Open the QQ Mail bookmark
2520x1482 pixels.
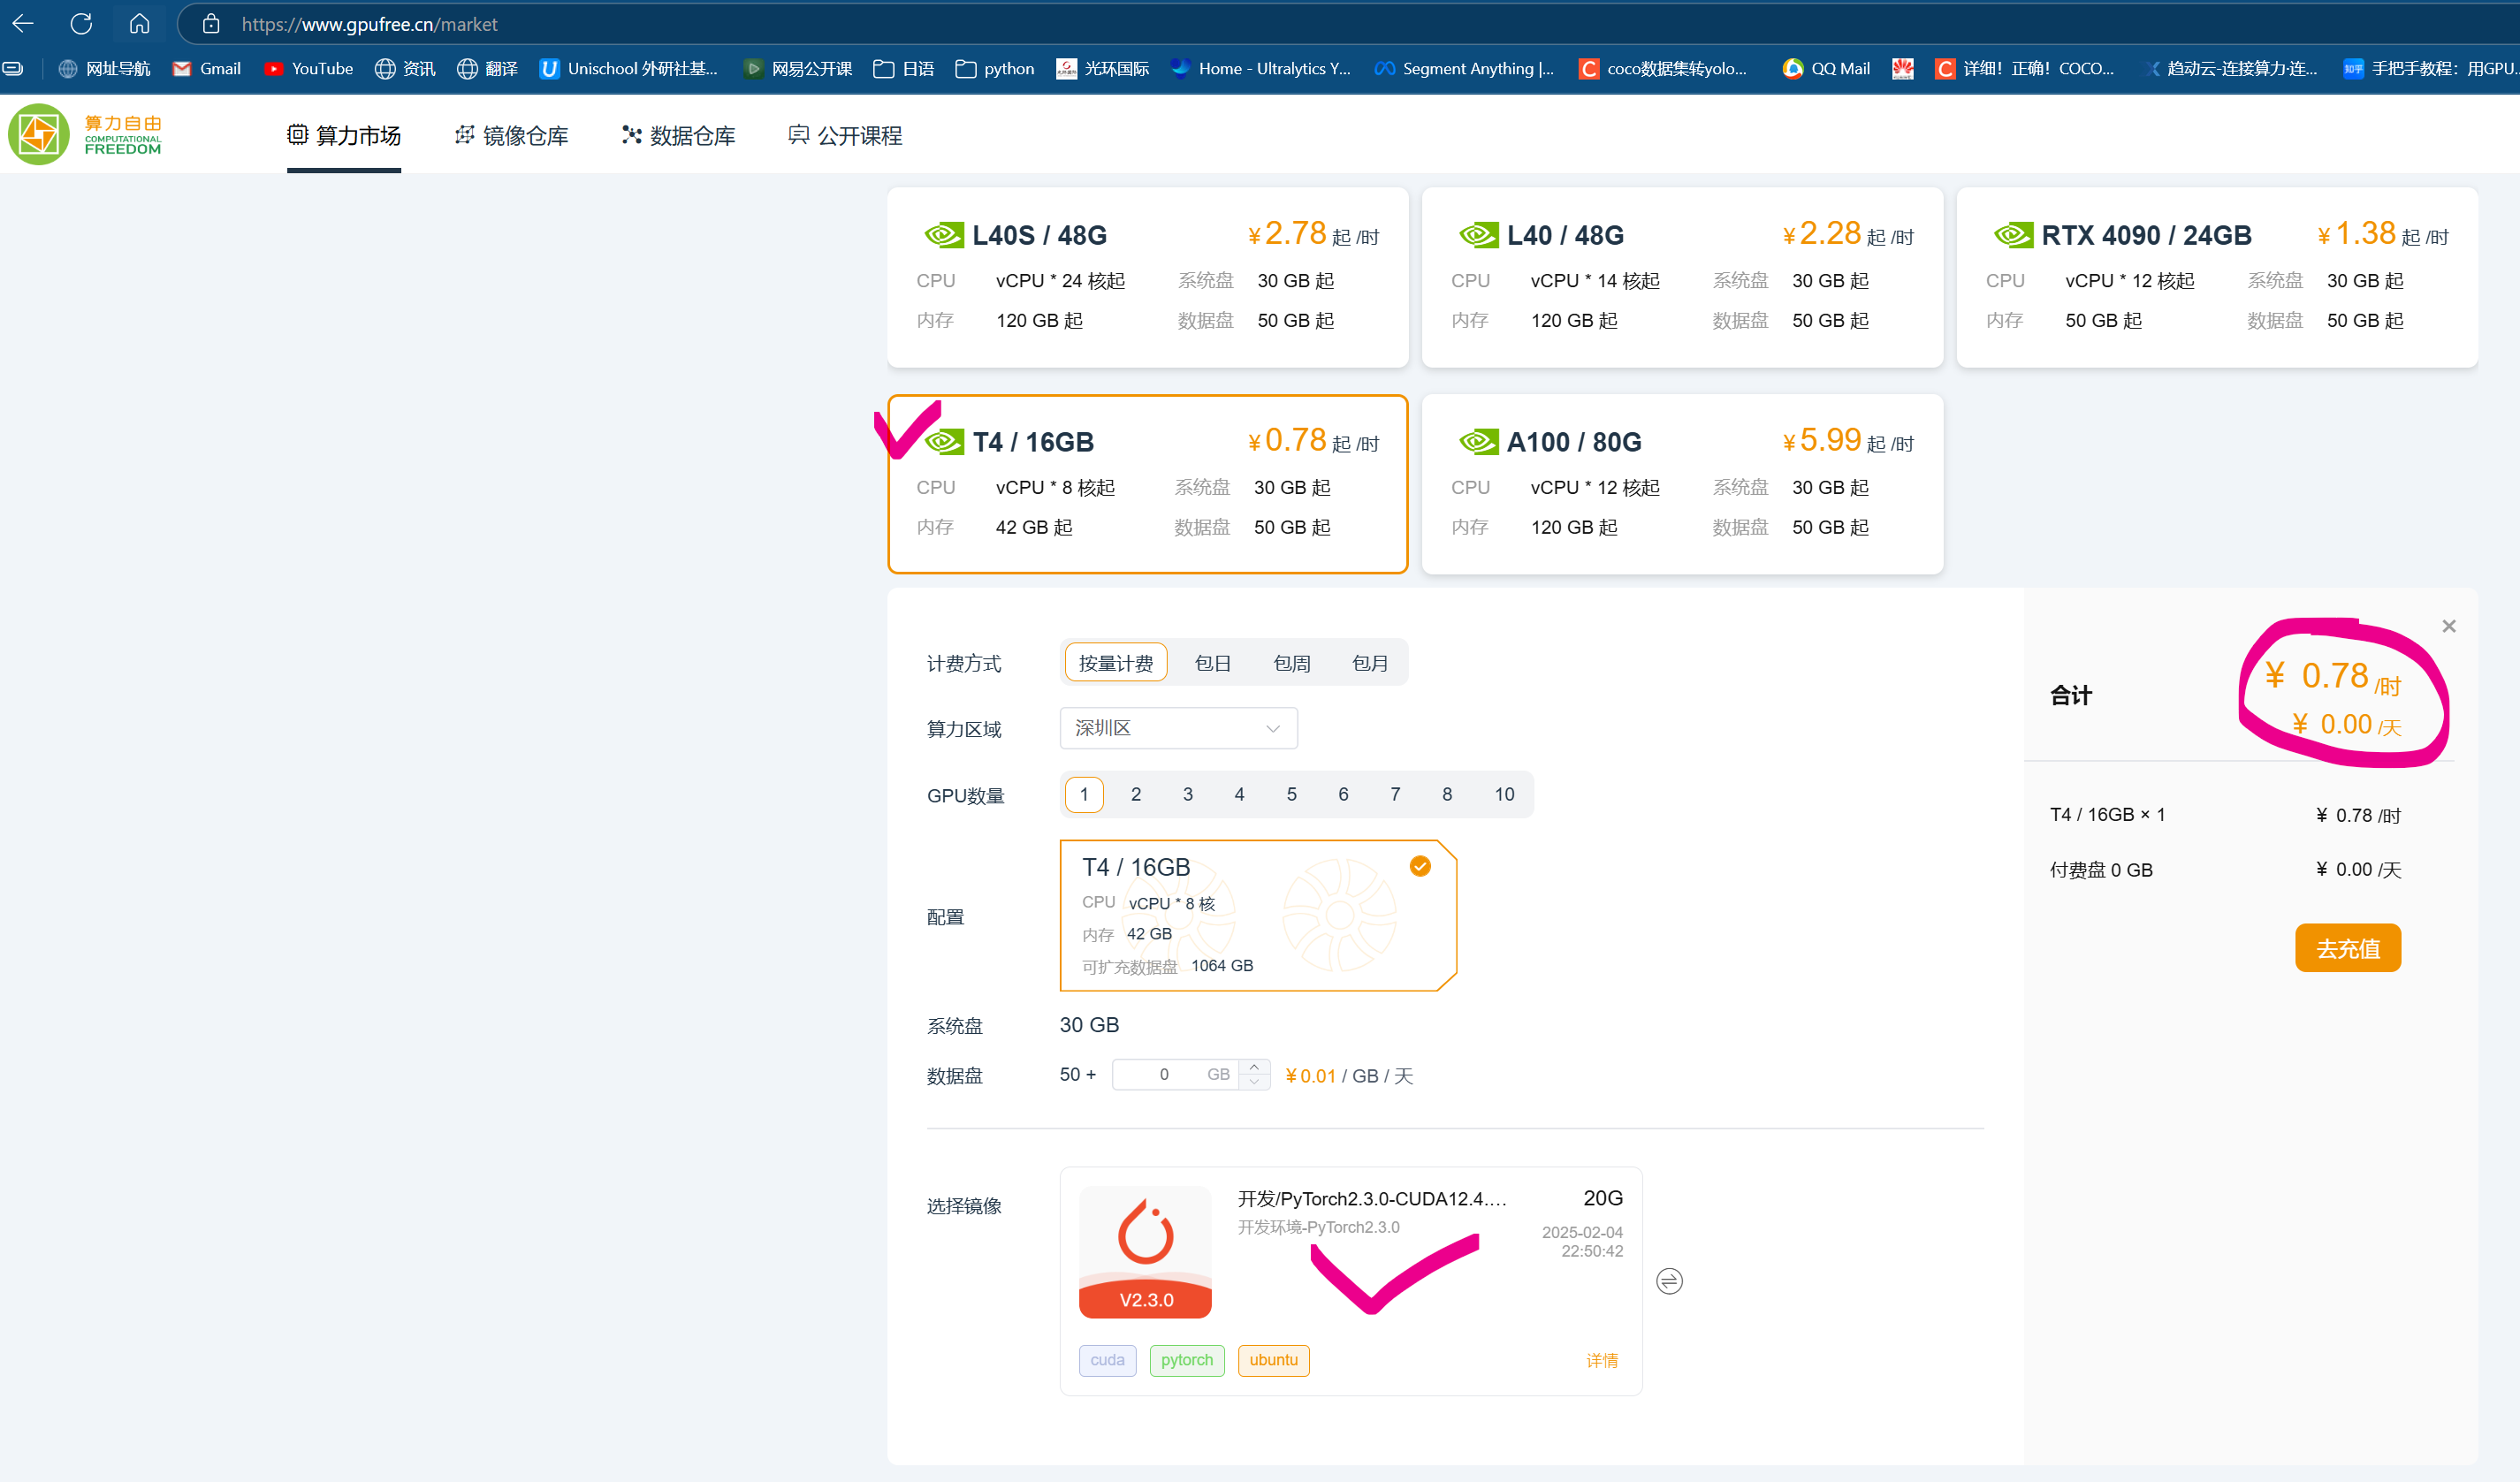pos(1826,69)
